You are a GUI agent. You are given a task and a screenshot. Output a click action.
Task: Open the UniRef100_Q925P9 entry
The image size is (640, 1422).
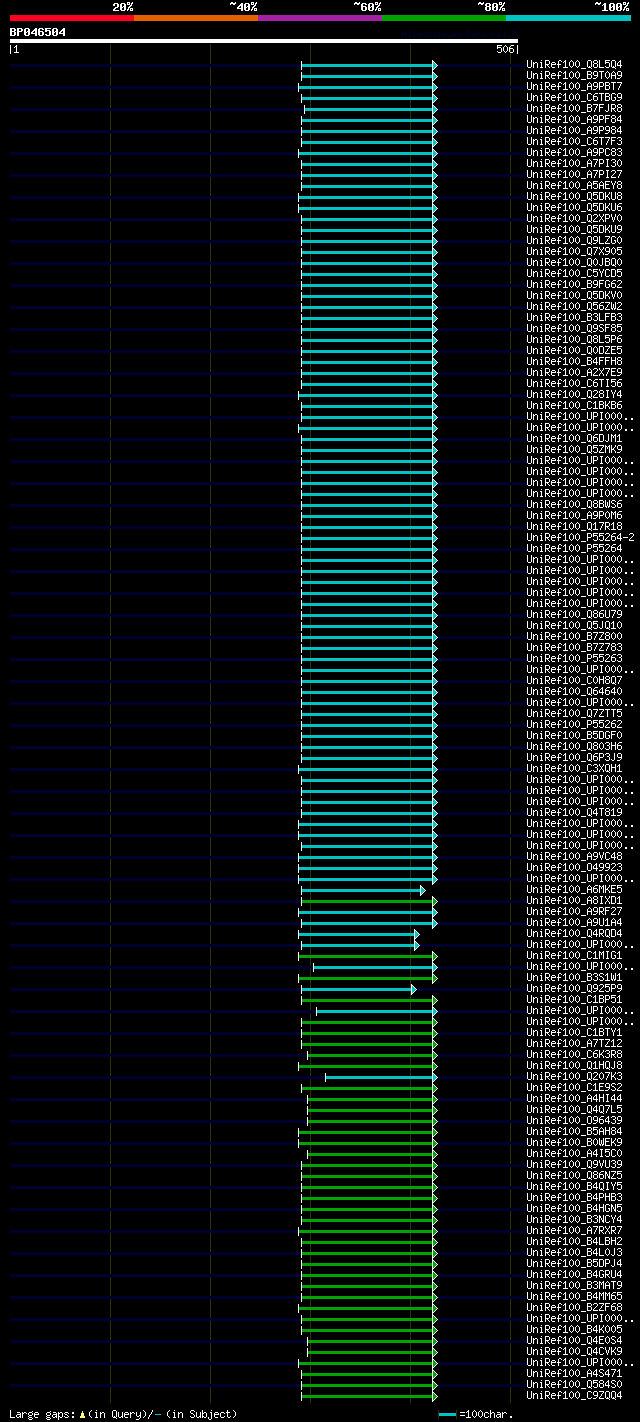point(574,988)
